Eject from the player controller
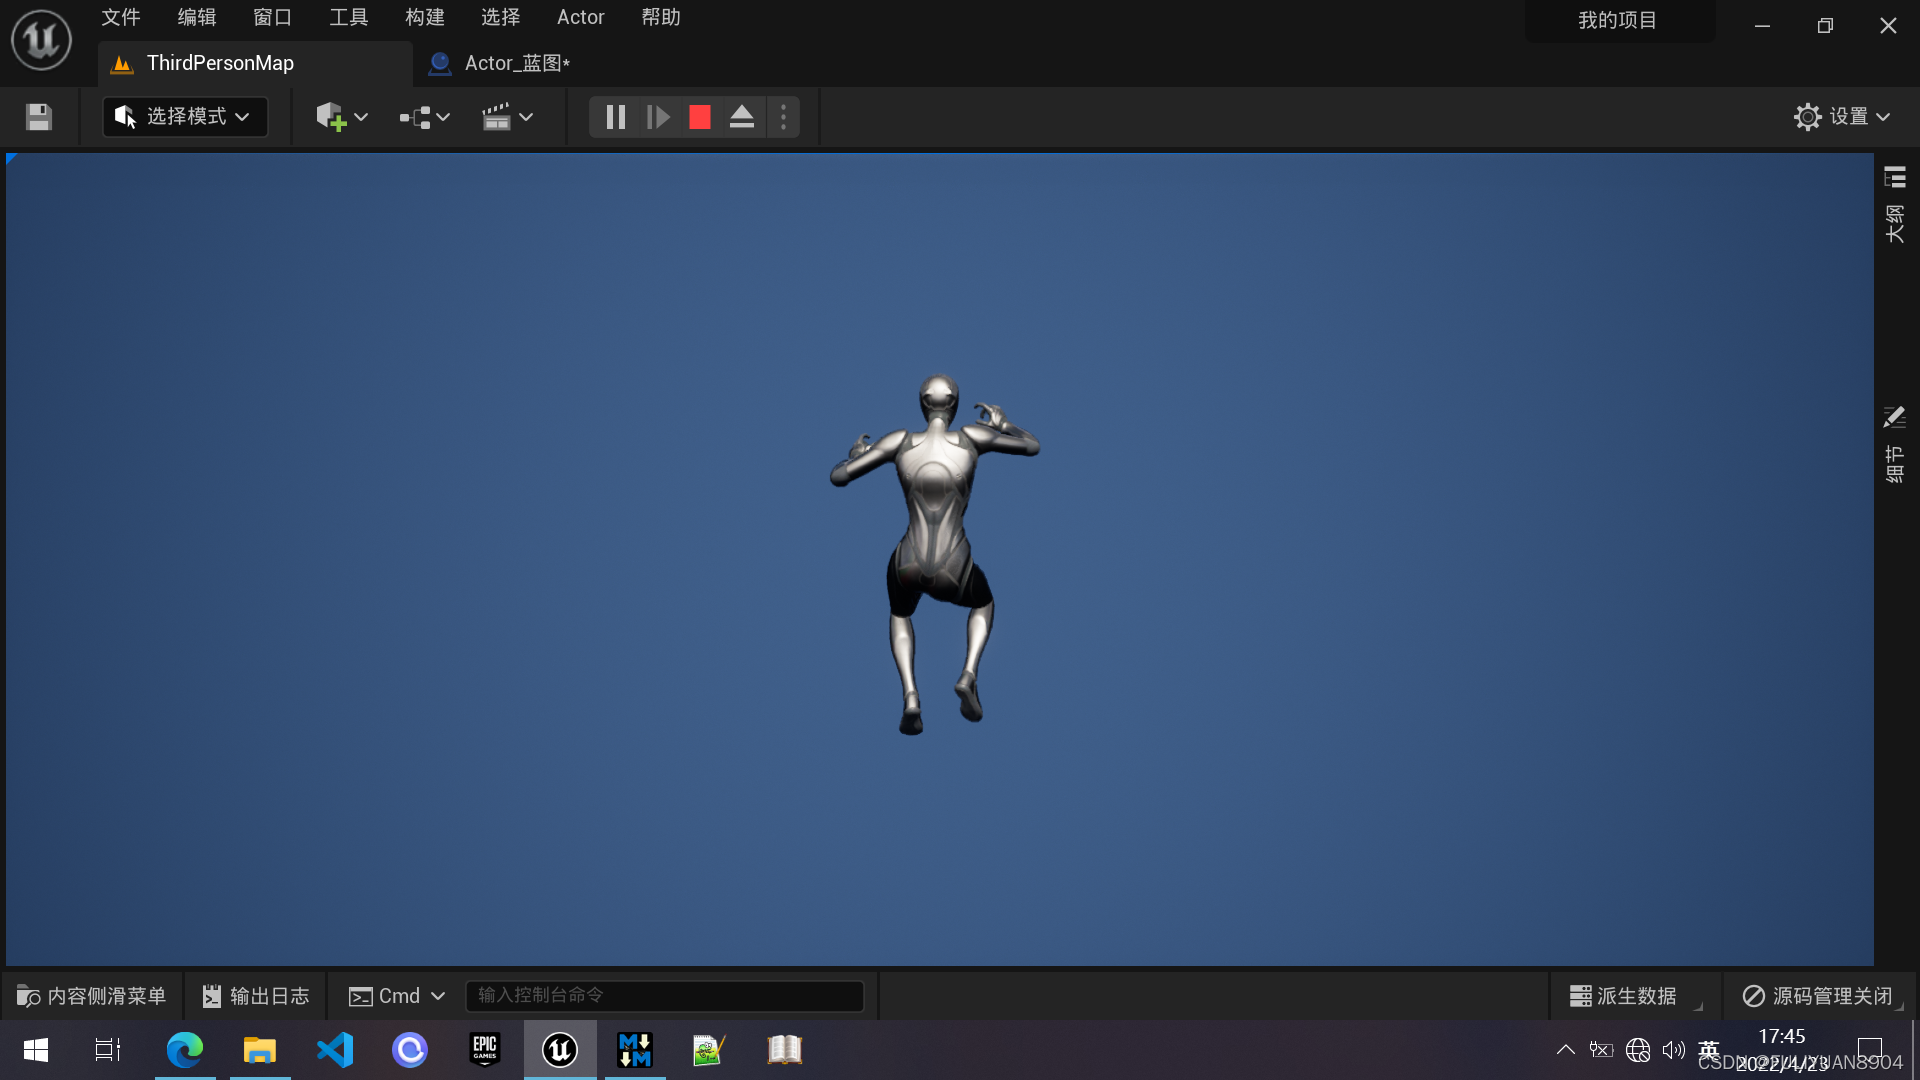The image size is (1920, 1080). [742, 117]
